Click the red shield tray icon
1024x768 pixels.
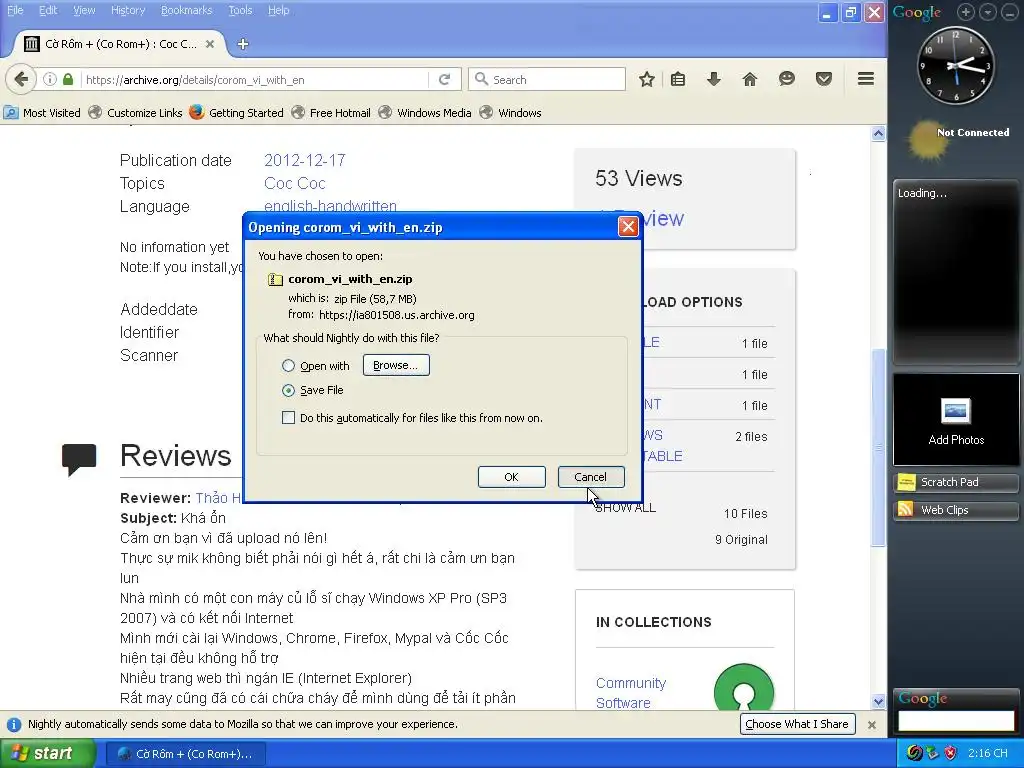coord(950,753)
